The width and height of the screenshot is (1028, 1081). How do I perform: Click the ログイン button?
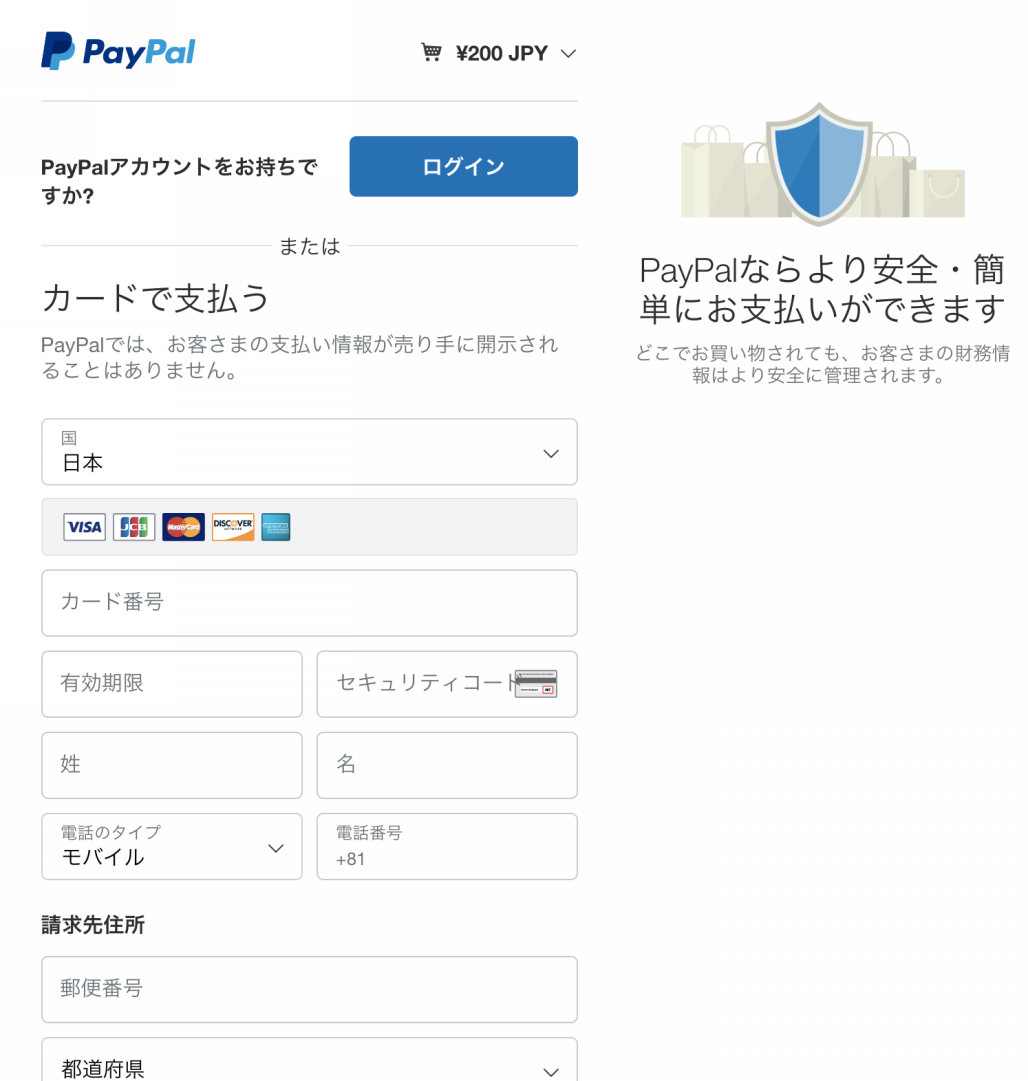pos(463,166)
